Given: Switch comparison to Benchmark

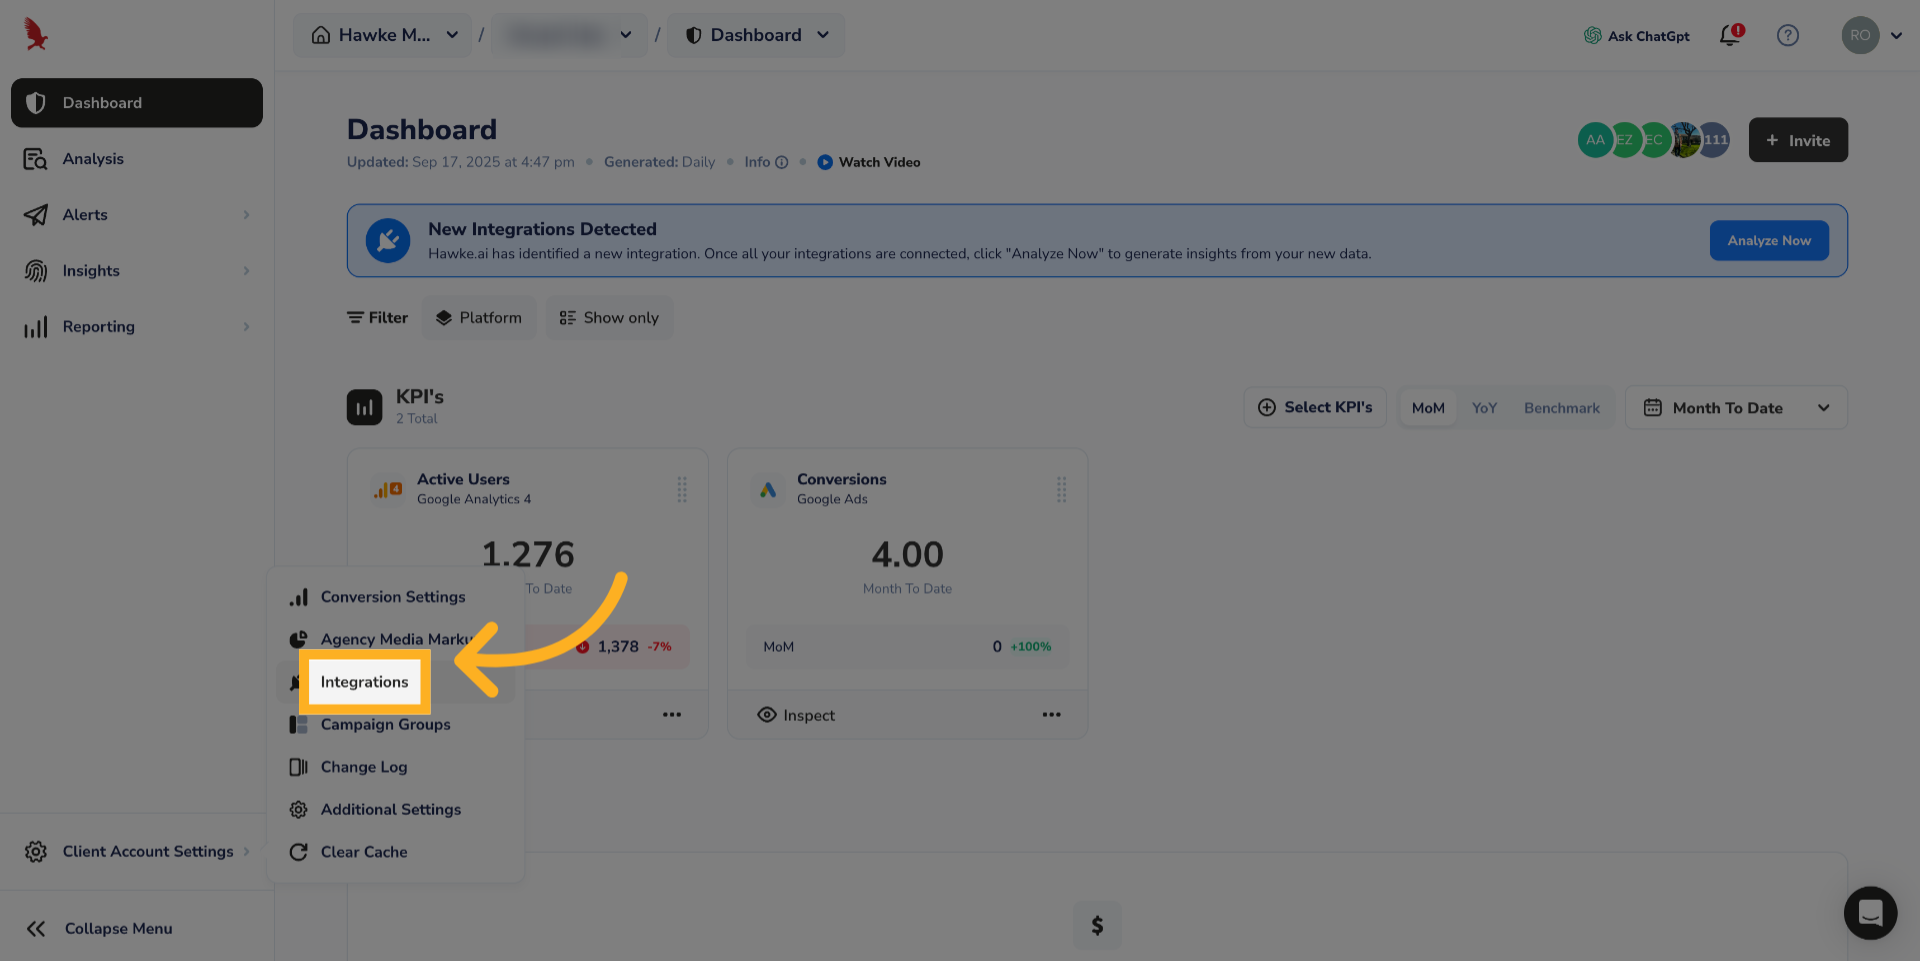Looking at the screenshot, I should tap(1562, 408).
